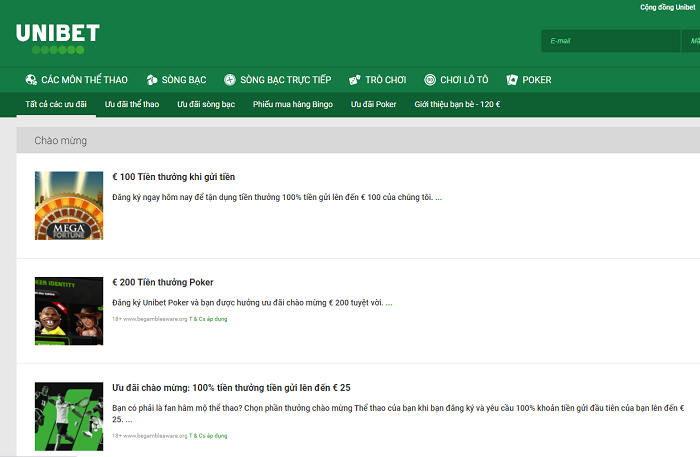The image size is (700, 457).
Task: Switch to the Ưu đãi thể thao tab
Action: [x=132, y=104]
